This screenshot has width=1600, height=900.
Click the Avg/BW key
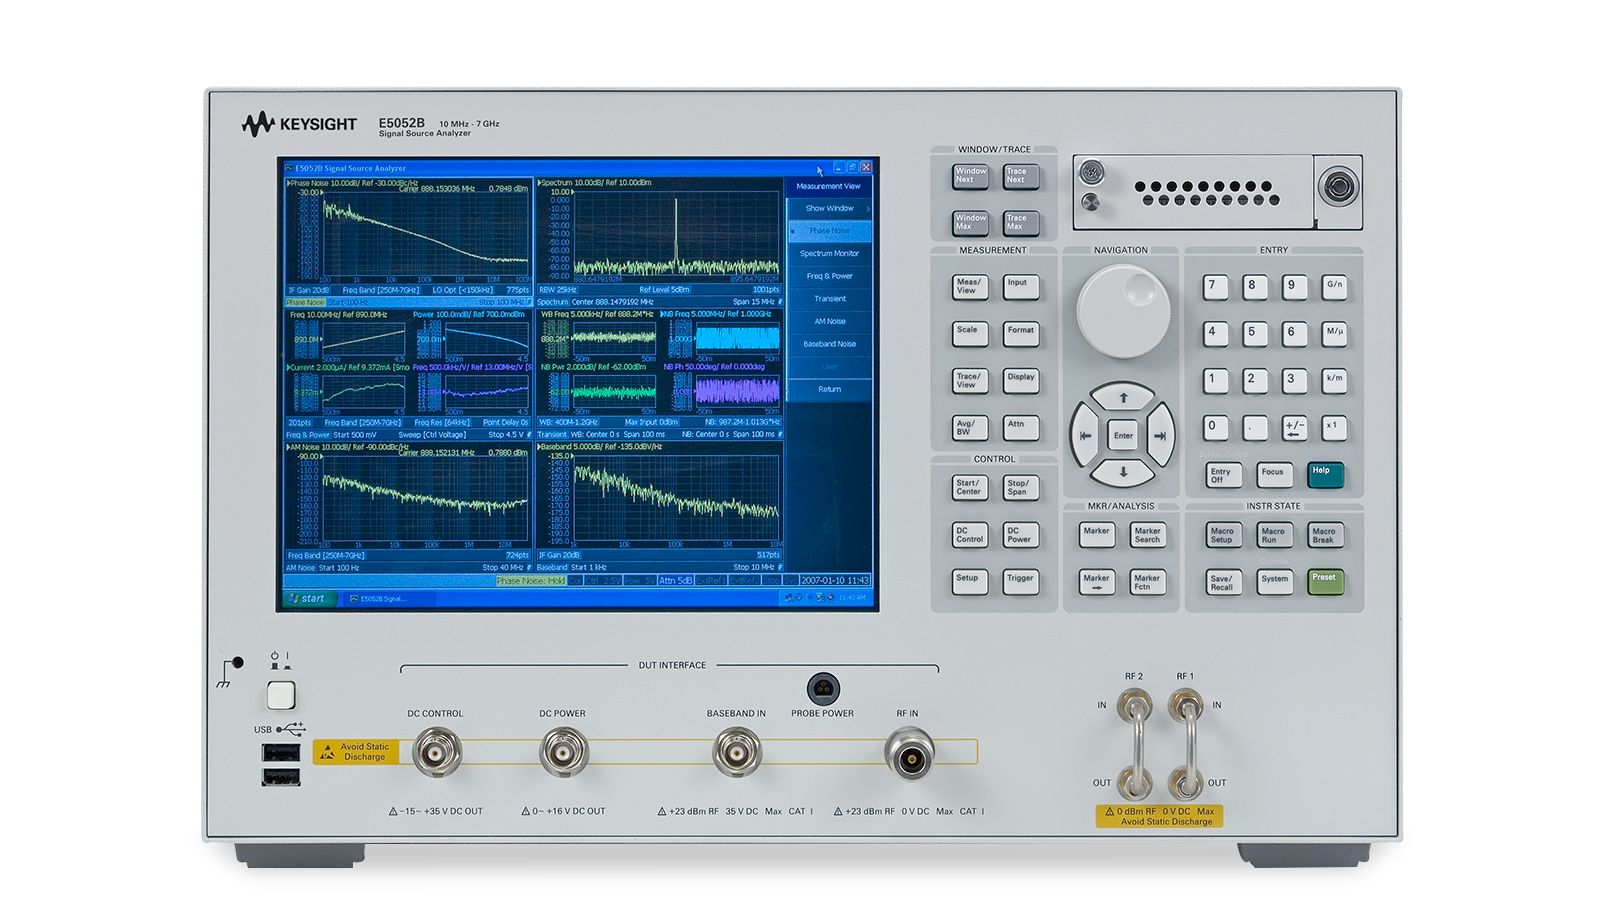pyautogui.click(x=969, y=428)
